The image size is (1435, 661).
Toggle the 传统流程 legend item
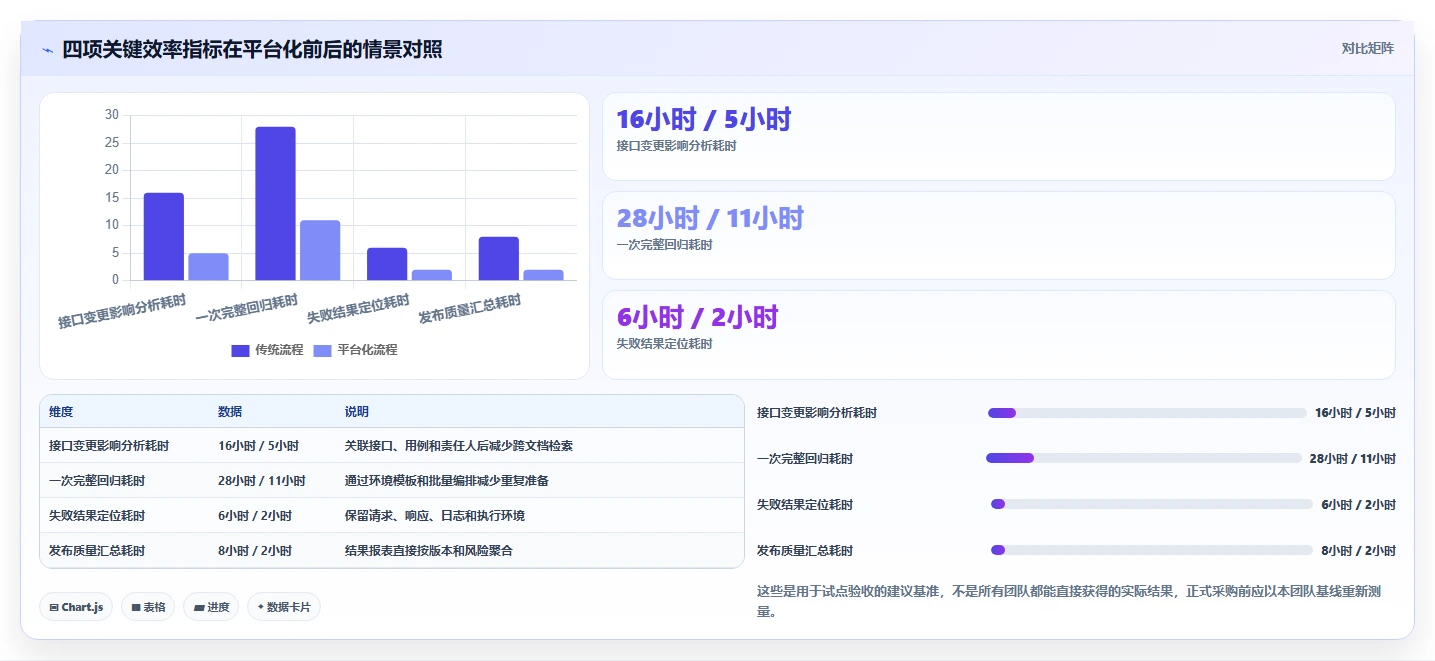tap(267, 350)
